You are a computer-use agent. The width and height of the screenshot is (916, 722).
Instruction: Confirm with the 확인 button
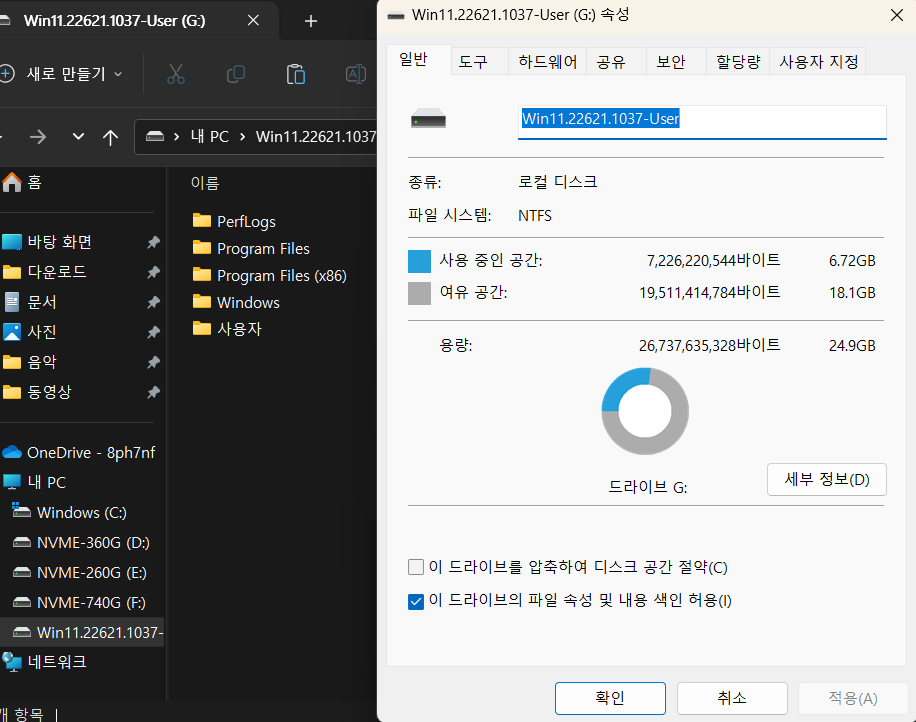610,698
